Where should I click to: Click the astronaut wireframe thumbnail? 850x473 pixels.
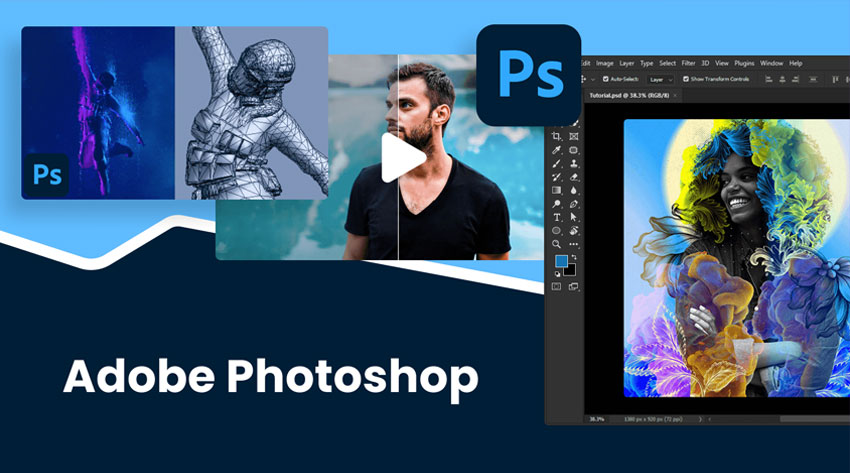[252, 113]
